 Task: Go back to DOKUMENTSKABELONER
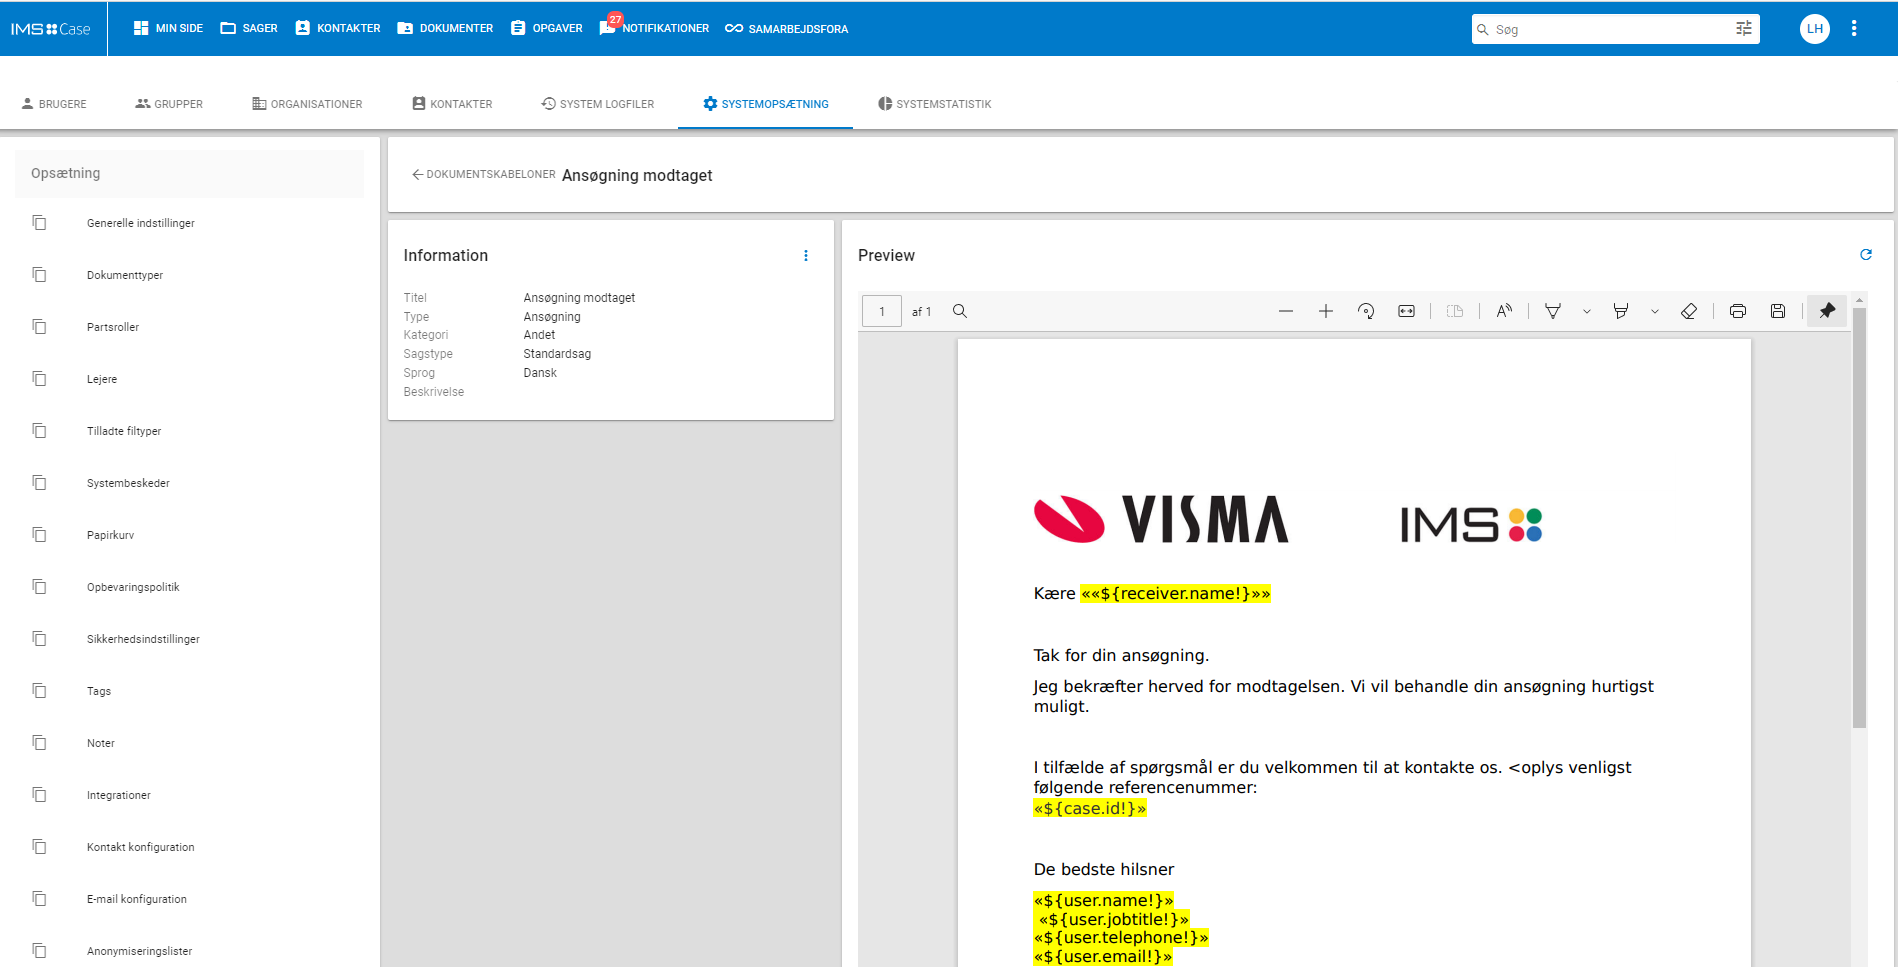[483, 174]
